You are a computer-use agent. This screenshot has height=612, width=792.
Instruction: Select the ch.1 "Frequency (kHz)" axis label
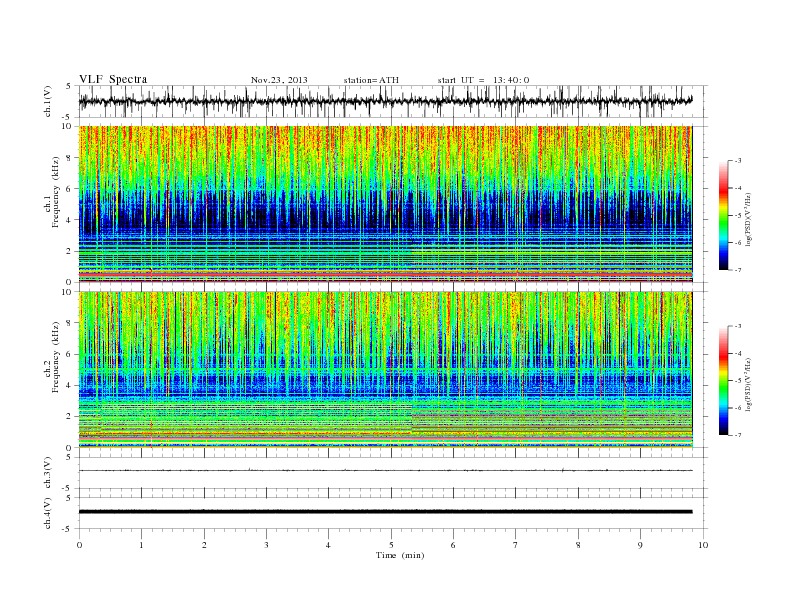[55, 192]
